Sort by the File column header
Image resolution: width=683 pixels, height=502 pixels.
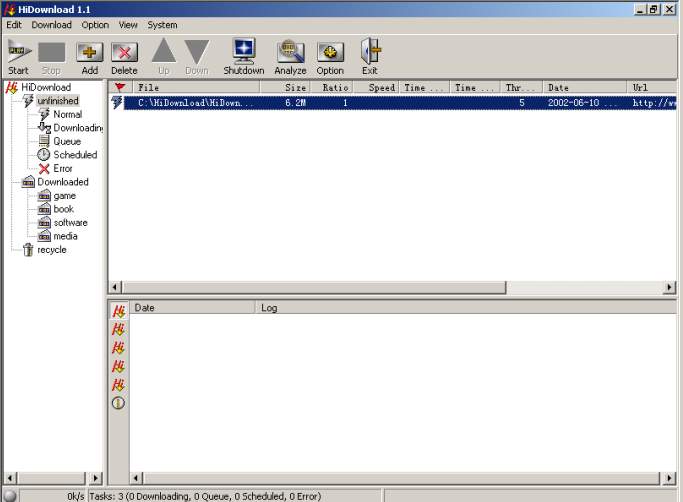[196, 88]
